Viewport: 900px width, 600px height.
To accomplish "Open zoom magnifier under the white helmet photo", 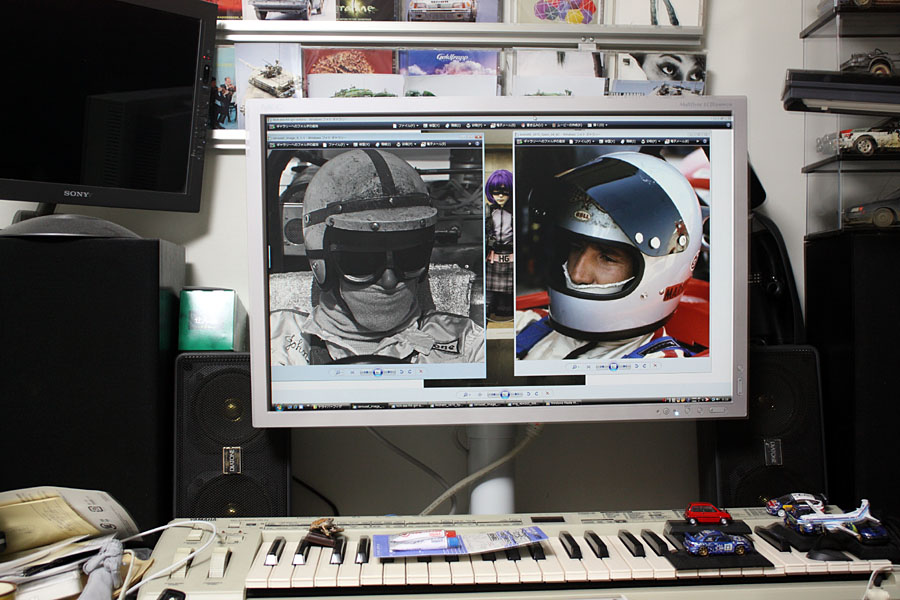I will 574,366.
